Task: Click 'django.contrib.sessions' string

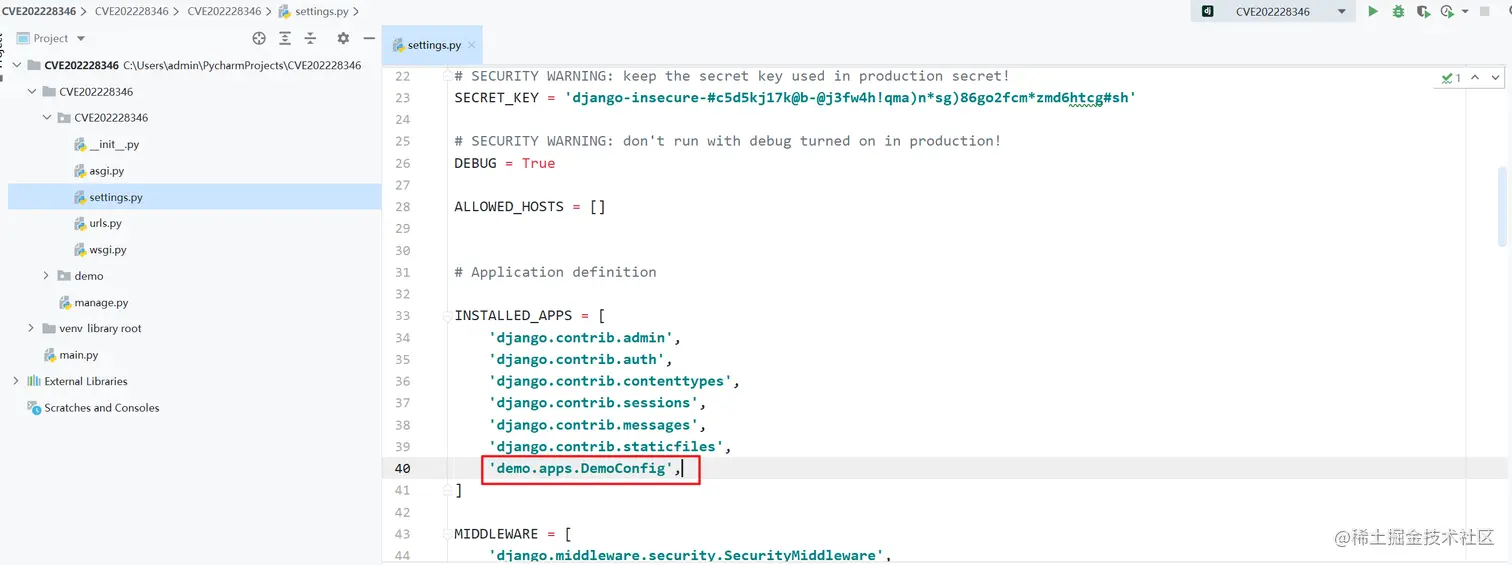Action: click(x=593, y=403)
